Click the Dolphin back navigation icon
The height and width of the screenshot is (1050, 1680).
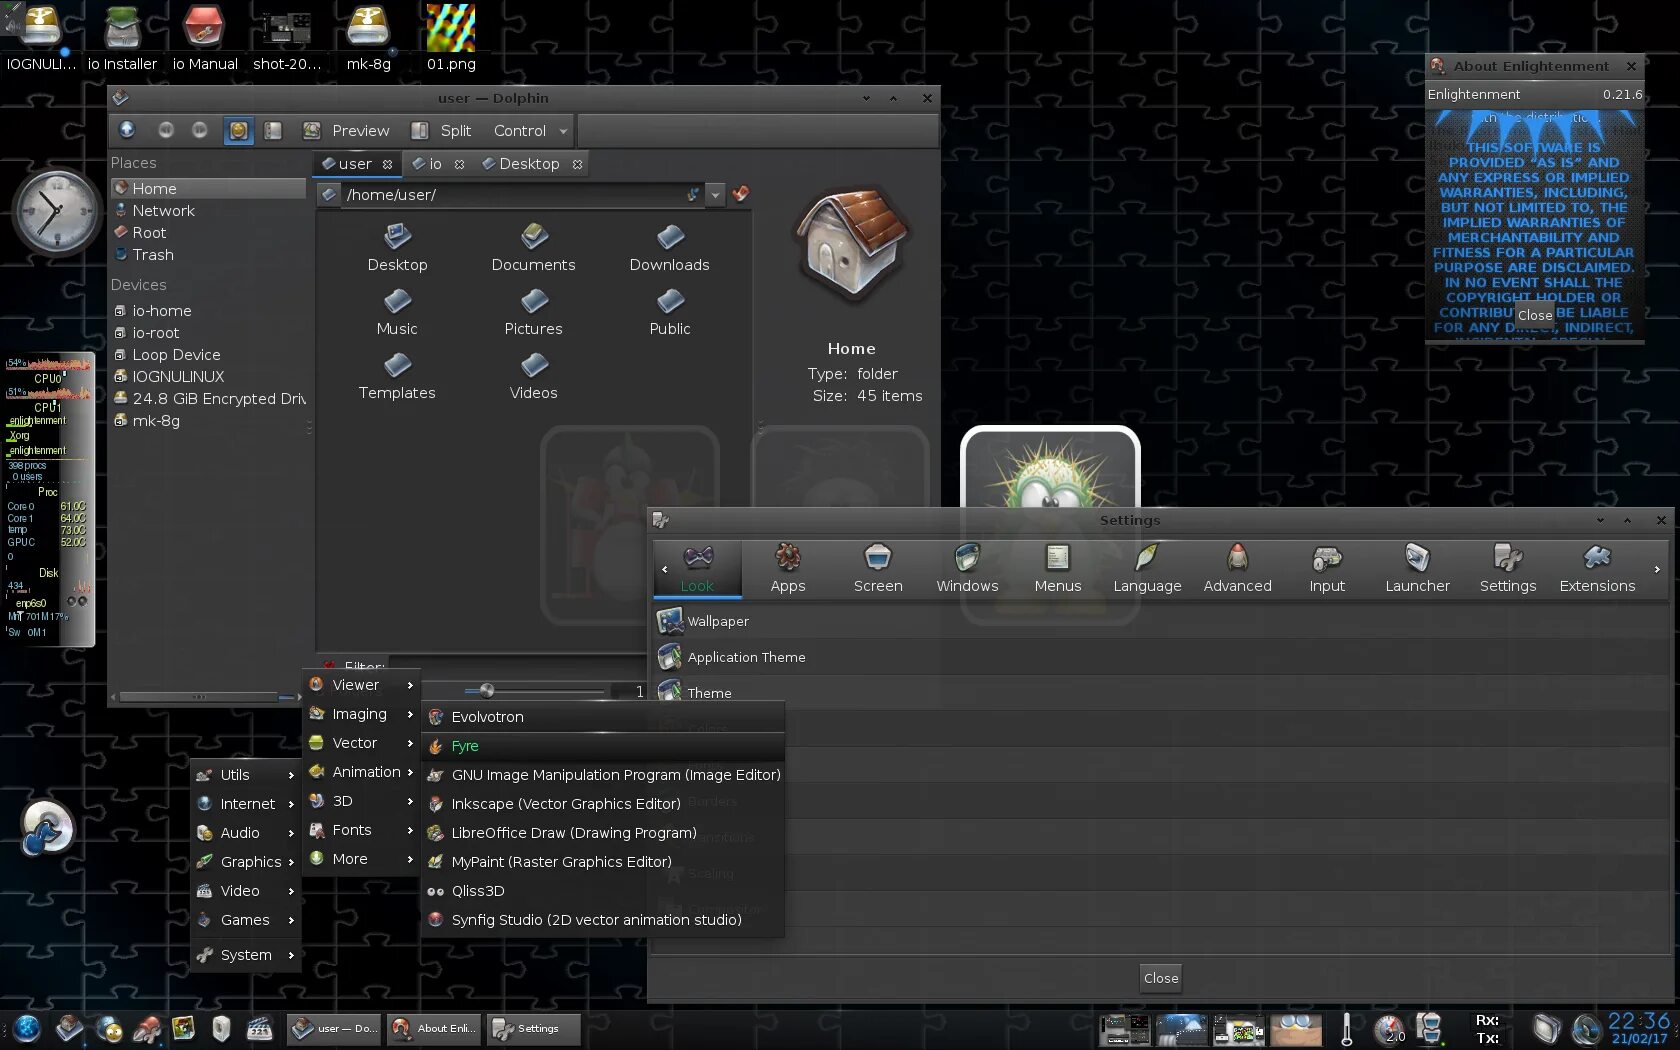pos(166,130)
